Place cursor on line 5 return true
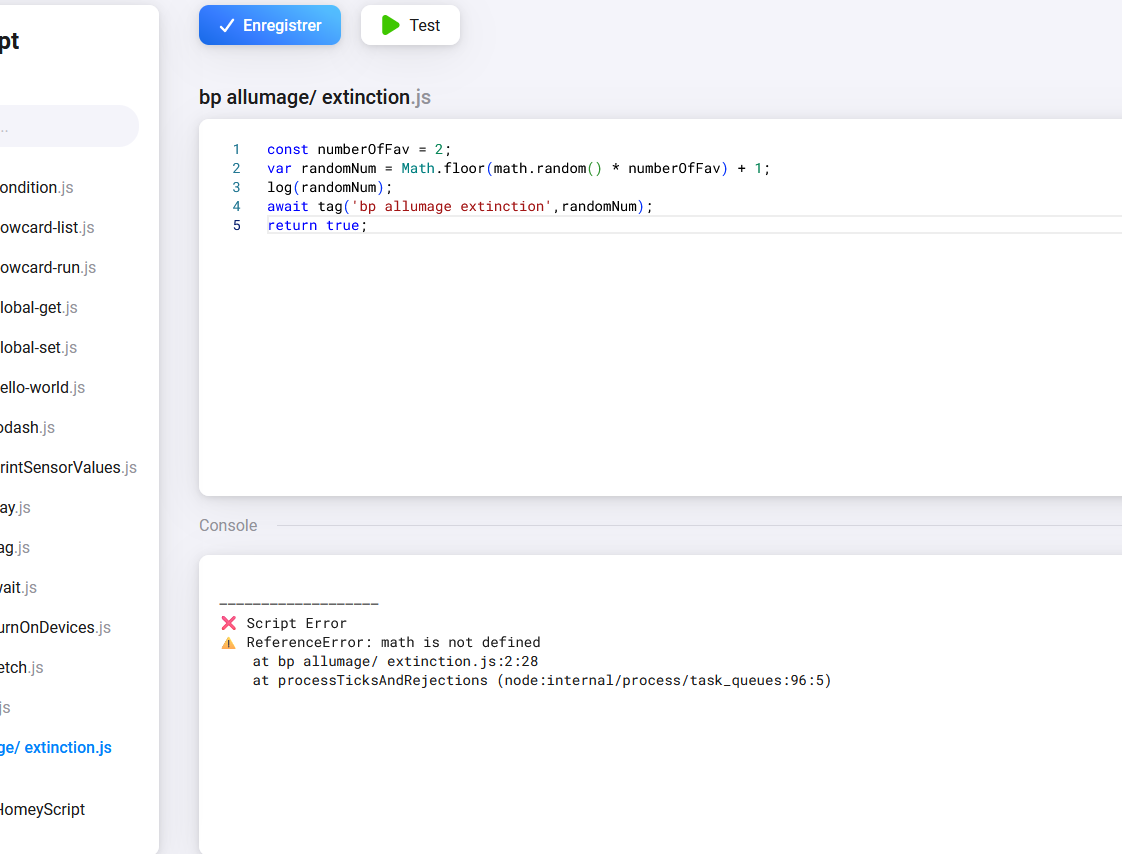 (317, 225)
